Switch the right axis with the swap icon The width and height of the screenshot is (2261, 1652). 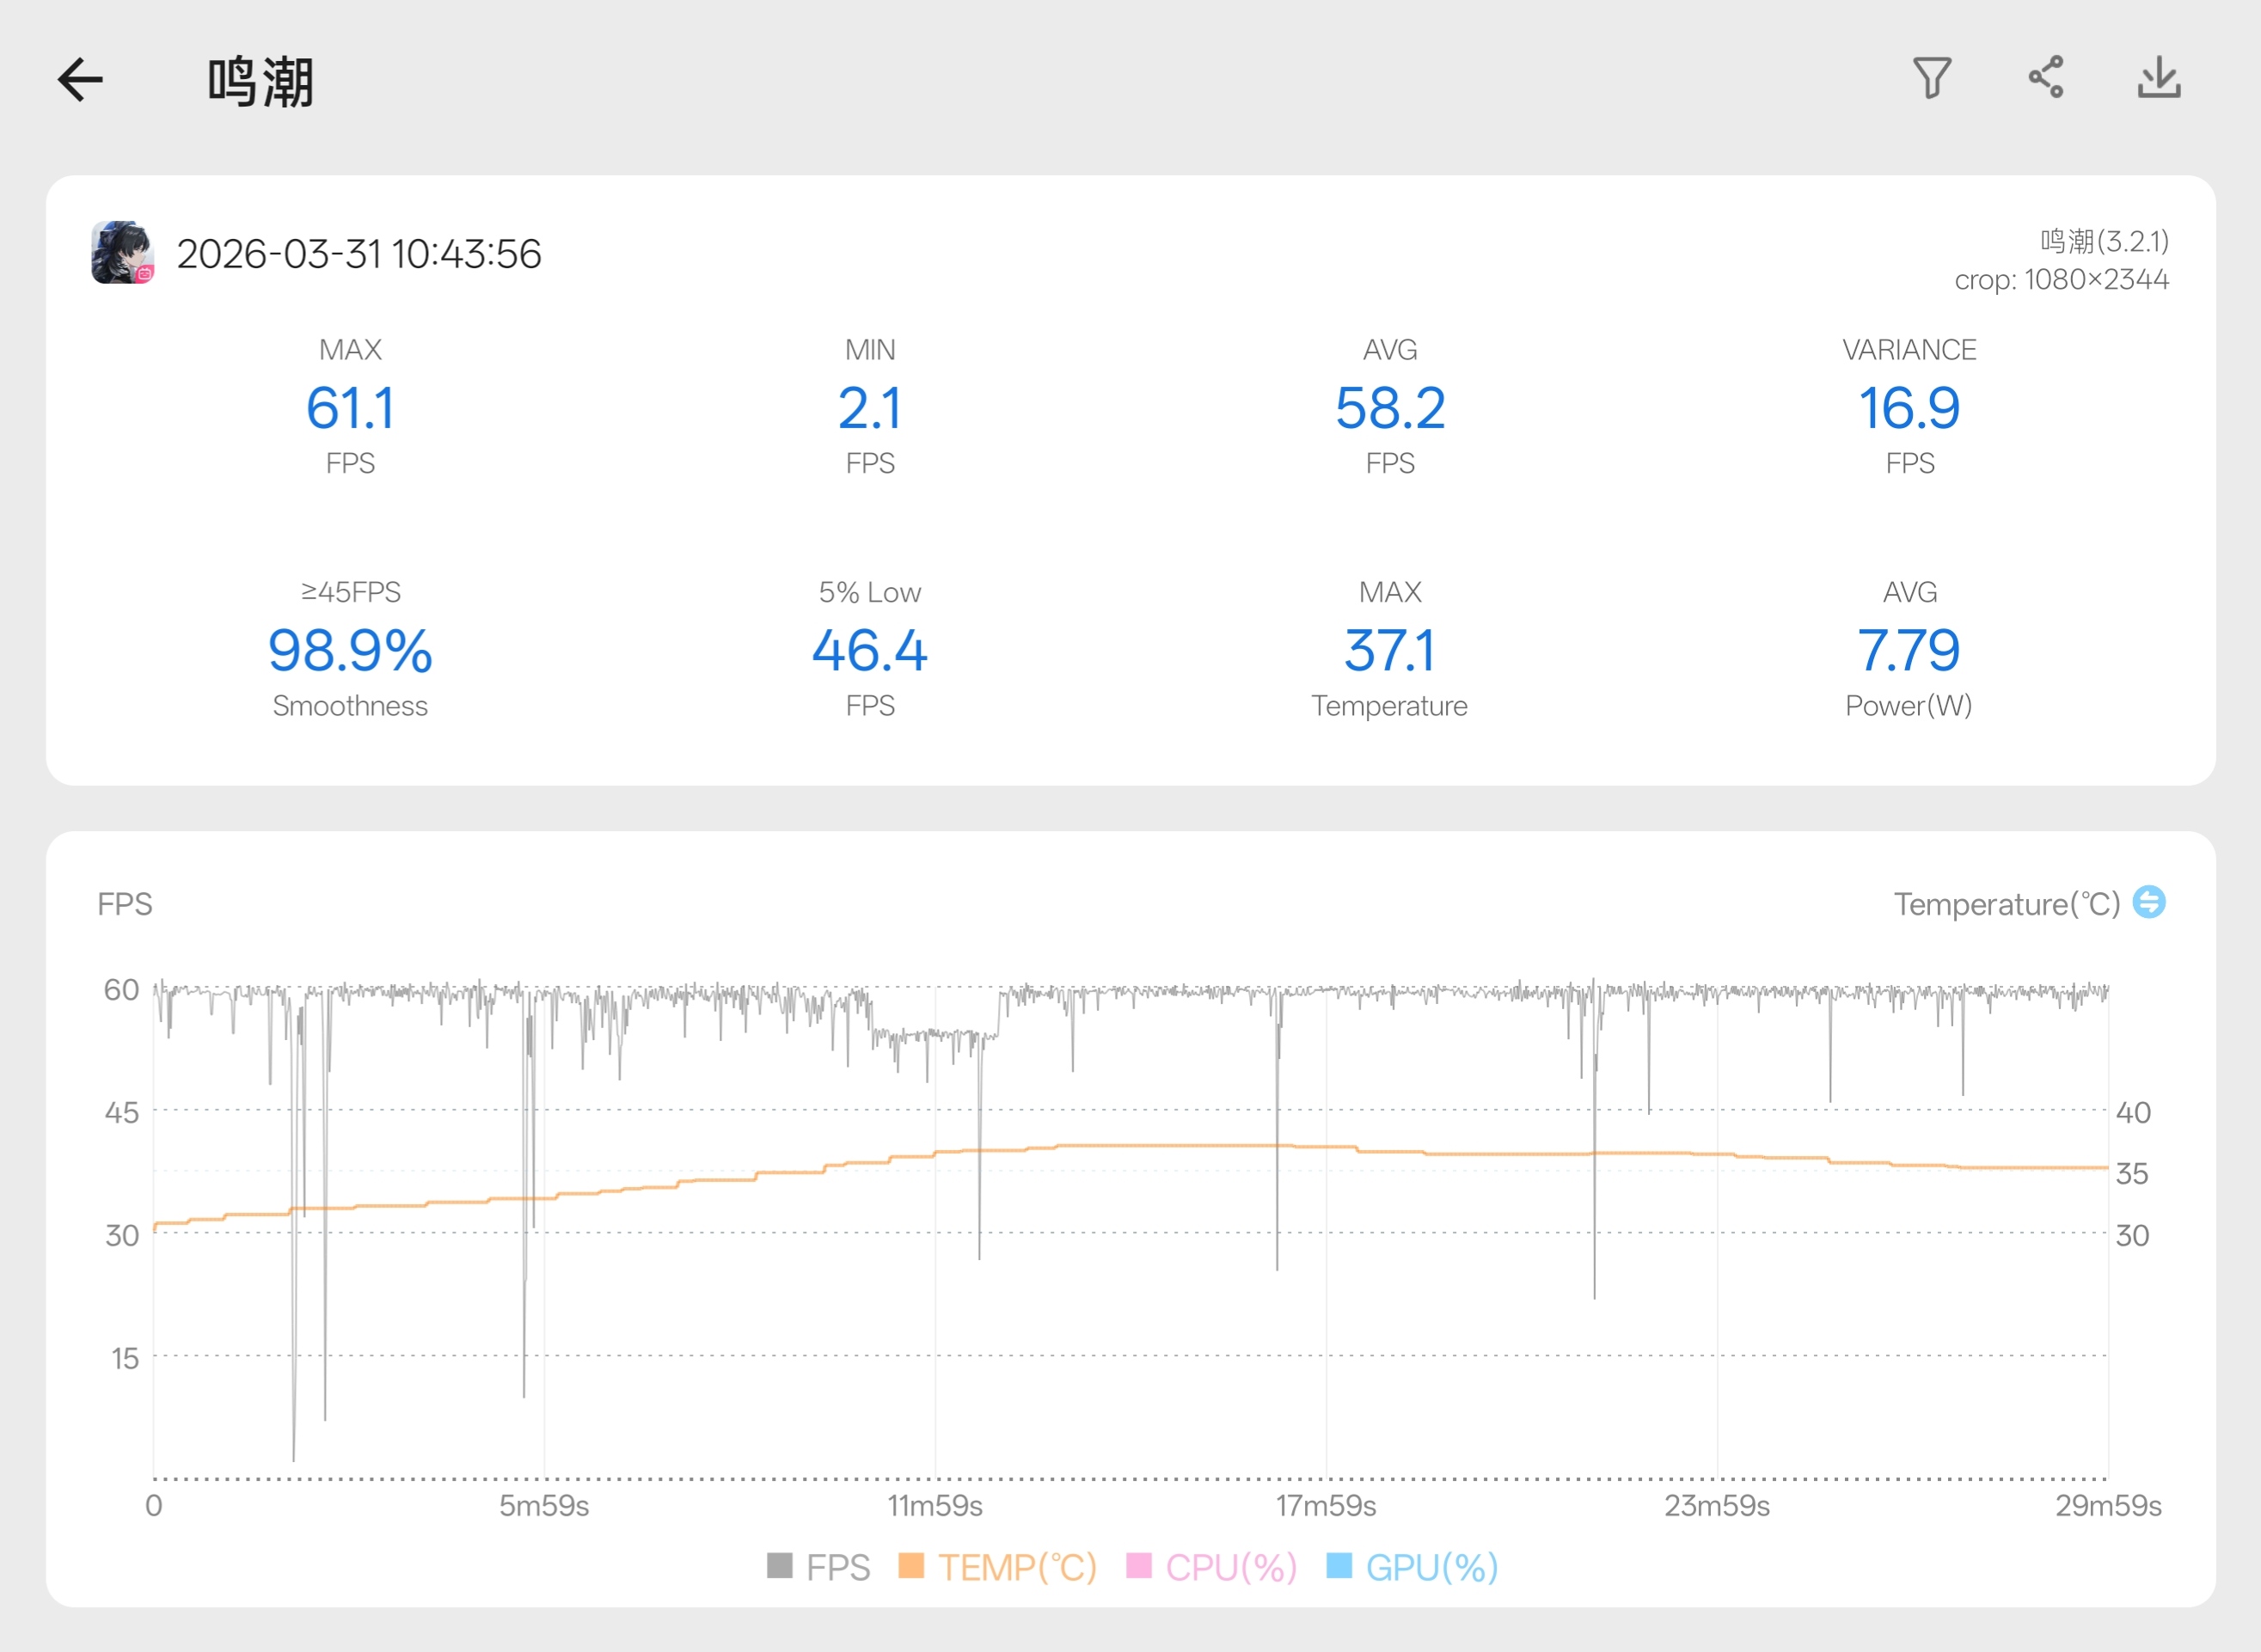pos(2148,902)
